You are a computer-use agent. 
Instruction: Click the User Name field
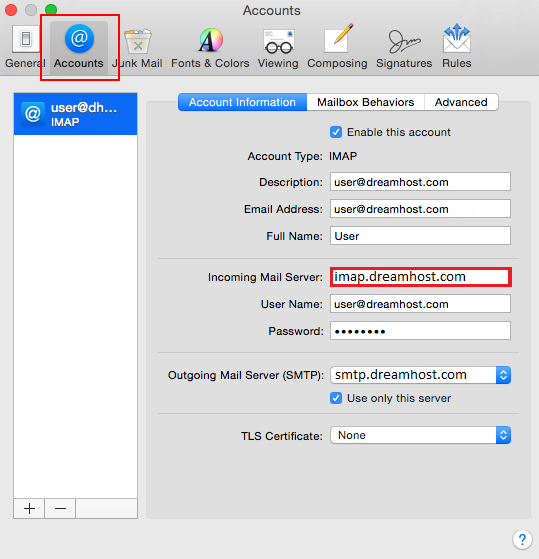[420, 304]
